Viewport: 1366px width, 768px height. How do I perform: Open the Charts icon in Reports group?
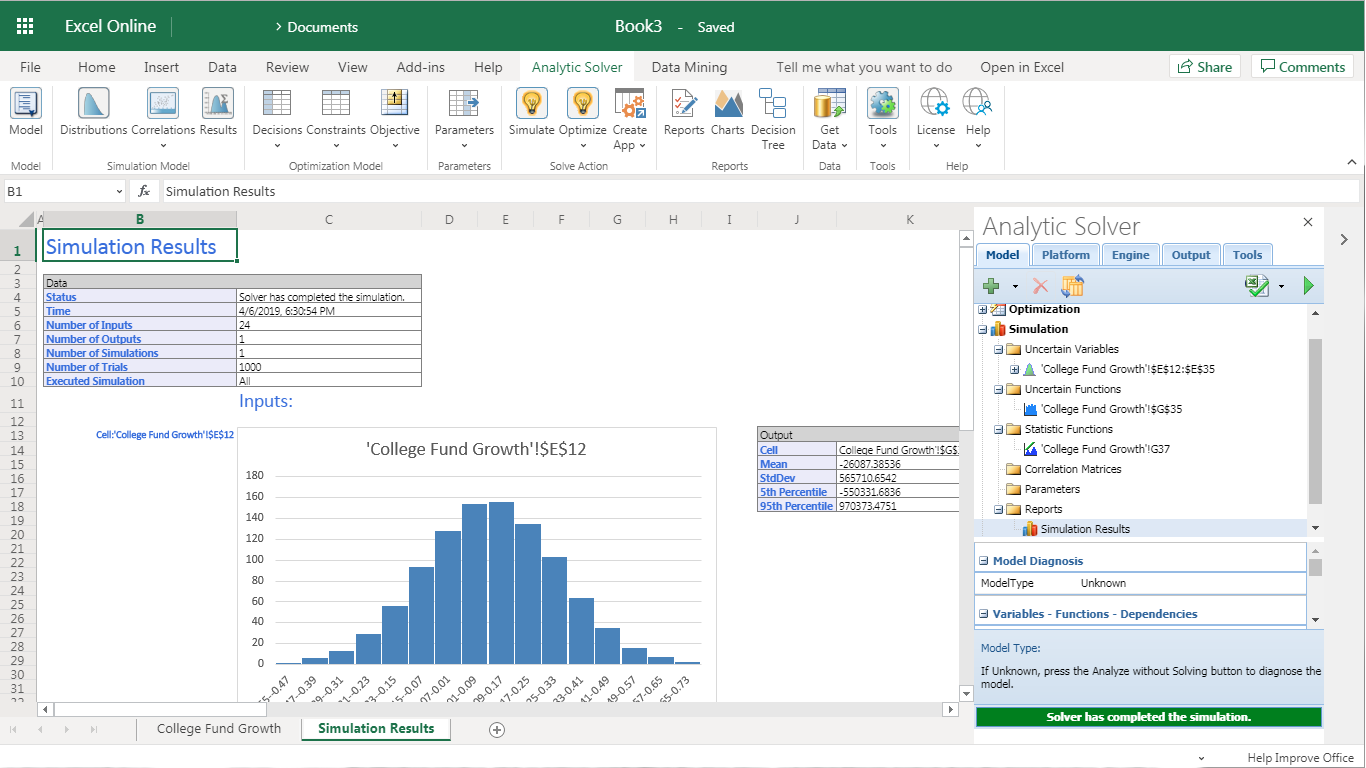(728, 104)
